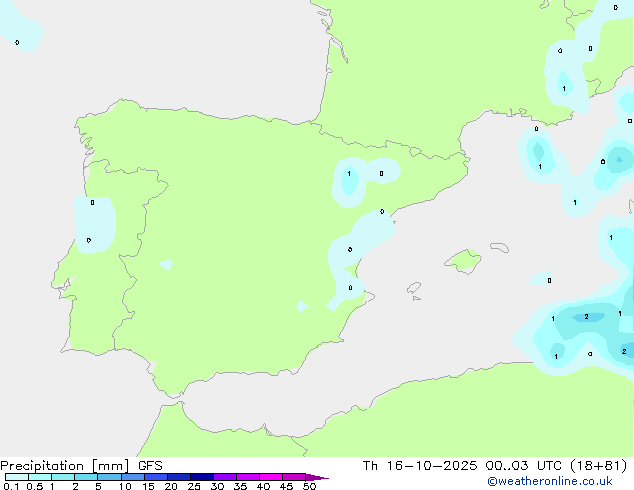
Task: Click the magenta swatch between 40 and 45
Action: [271, 477]
